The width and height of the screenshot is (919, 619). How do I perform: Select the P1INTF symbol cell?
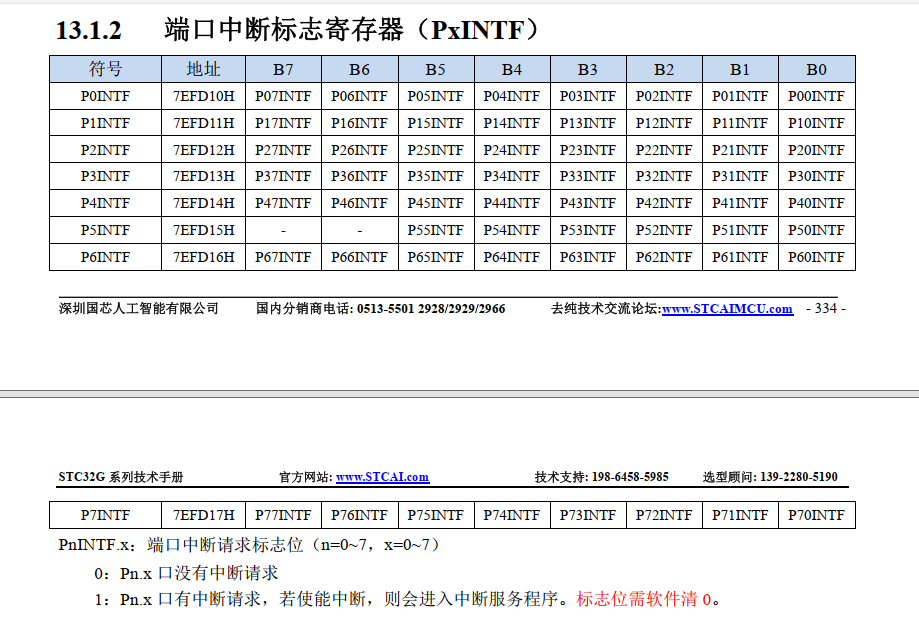[x=105, y=123]
